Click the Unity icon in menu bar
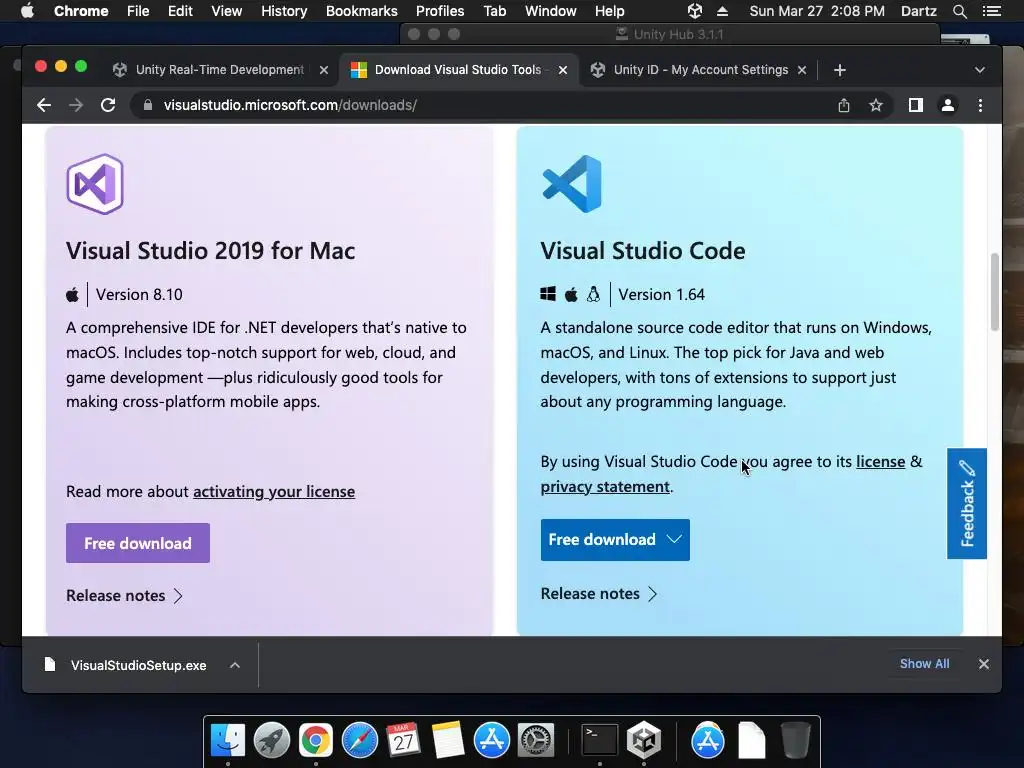 coord(695,11)
